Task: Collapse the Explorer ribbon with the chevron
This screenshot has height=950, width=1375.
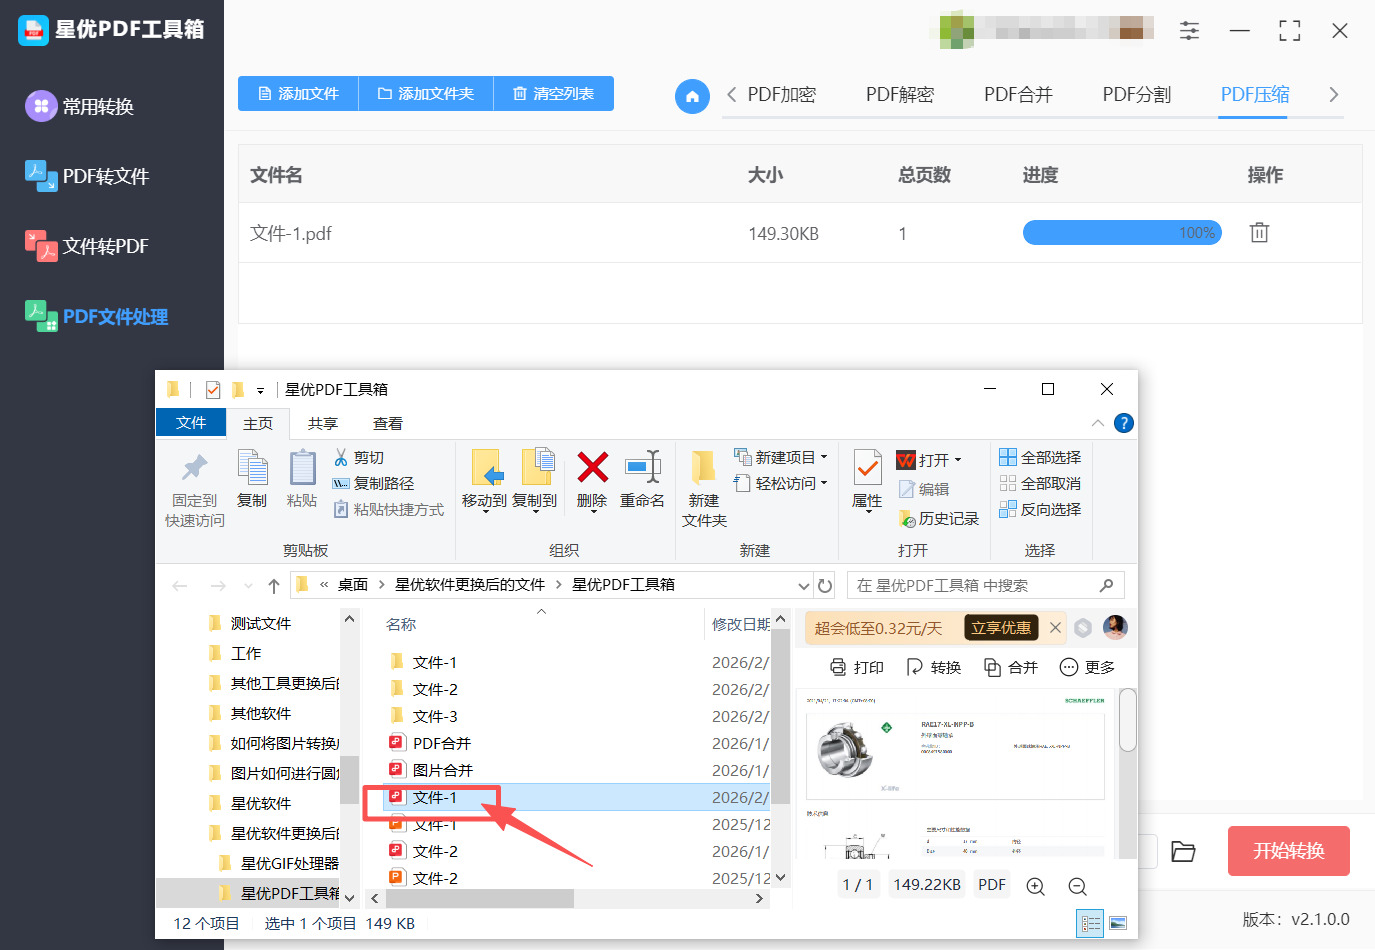Action: [x=1098, y=423]
